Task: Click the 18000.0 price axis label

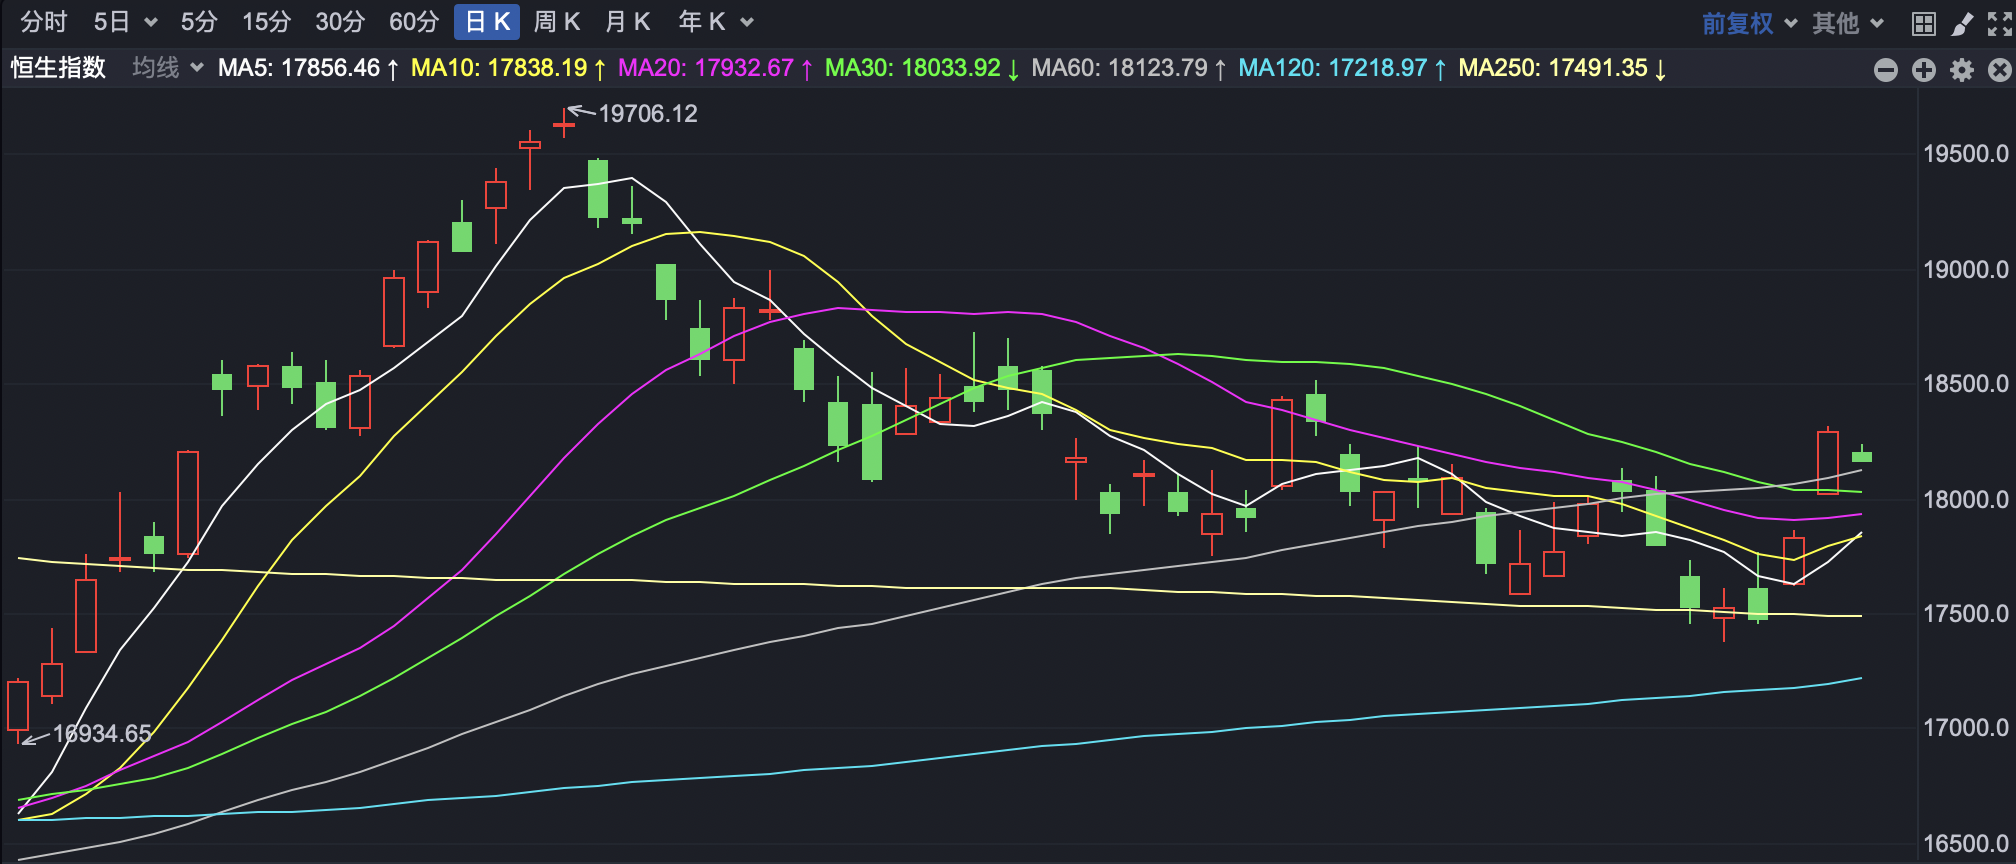Action: [1966, 500]
